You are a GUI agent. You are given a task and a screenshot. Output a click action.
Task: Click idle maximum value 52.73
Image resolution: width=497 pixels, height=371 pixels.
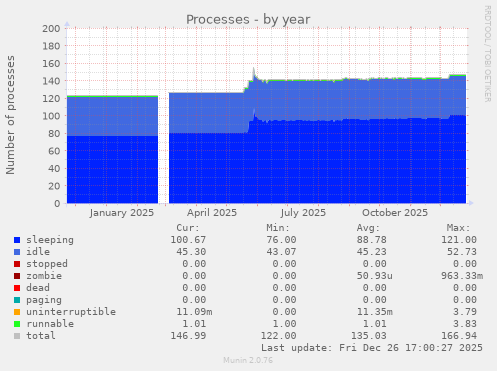tap(462, 252)
